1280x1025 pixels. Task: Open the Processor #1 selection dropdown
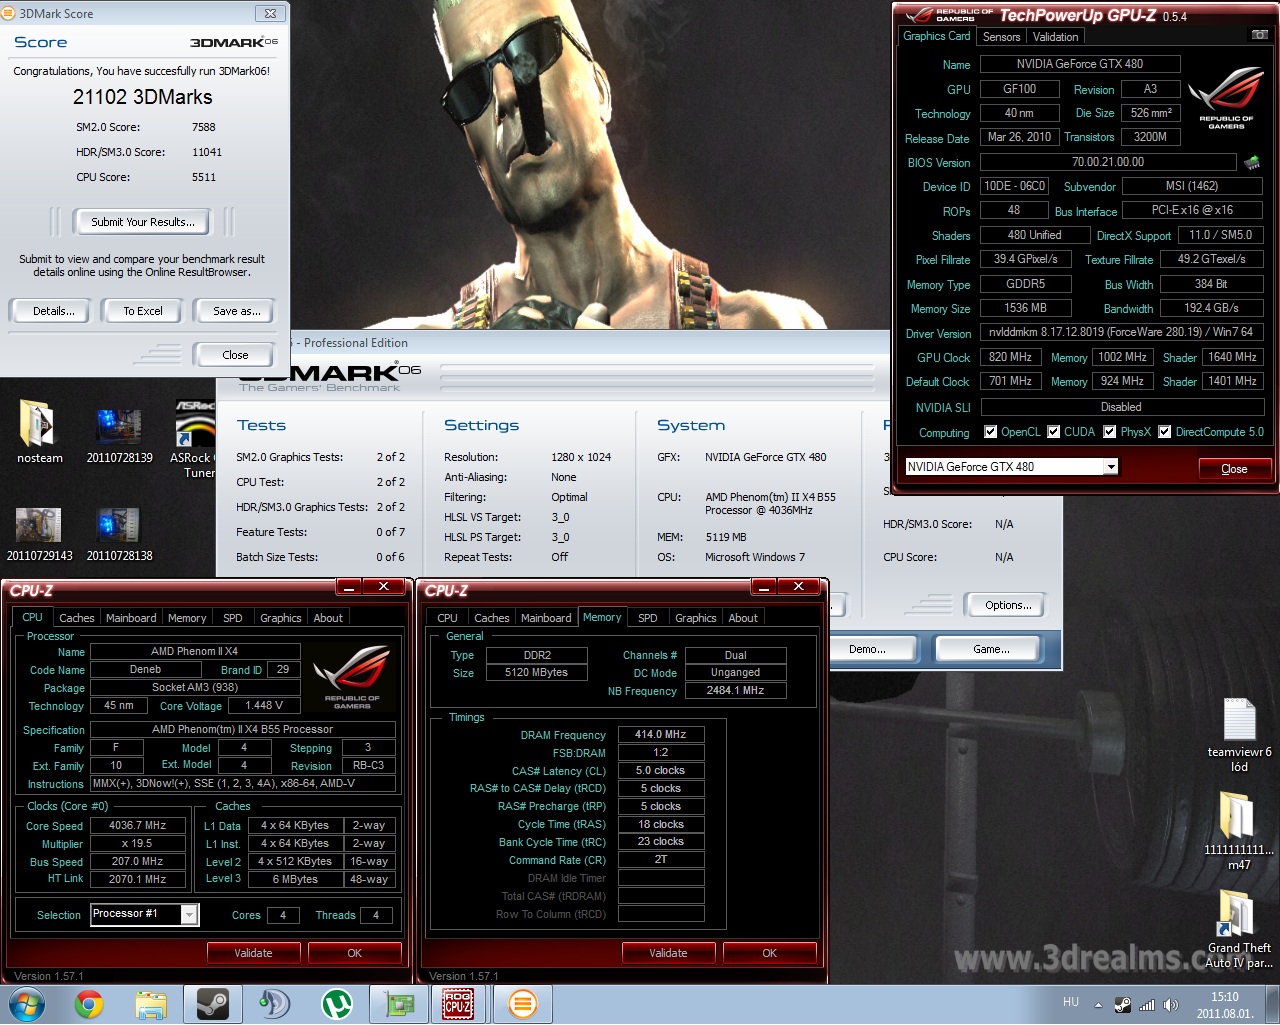[189, 914]
